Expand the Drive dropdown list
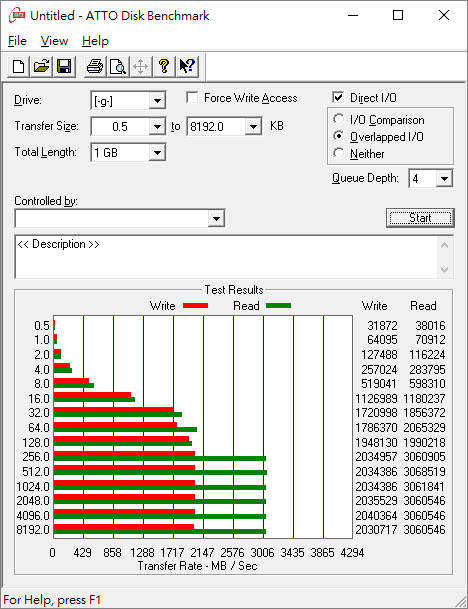The height and width of the screenshot is (609, 468). tap(157, 101)
